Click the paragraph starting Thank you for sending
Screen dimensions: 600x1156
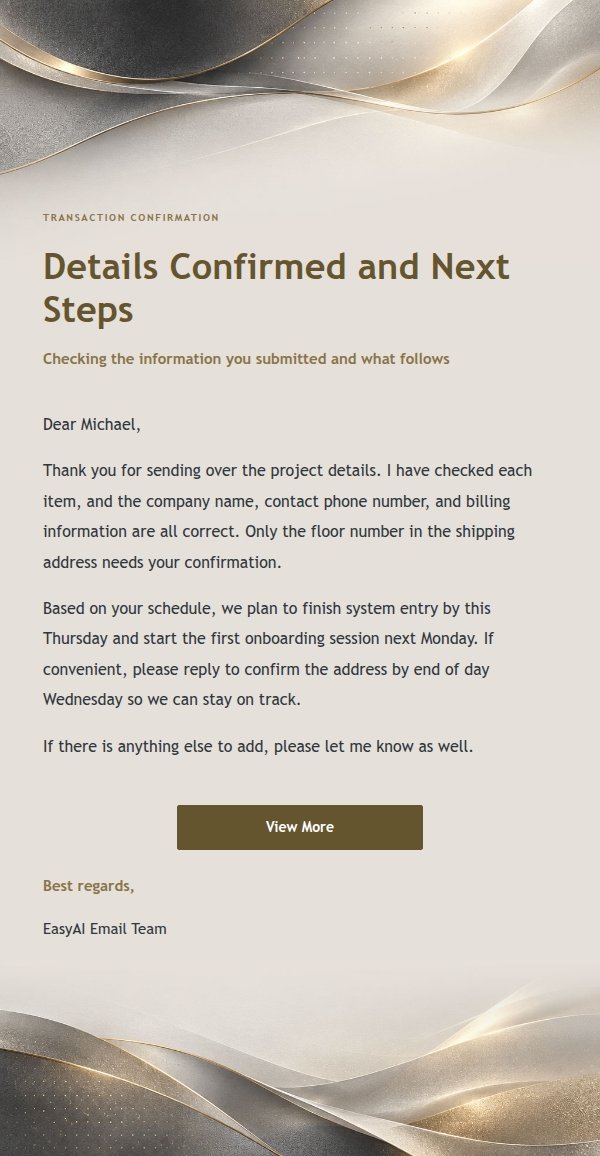click(287, 516)
